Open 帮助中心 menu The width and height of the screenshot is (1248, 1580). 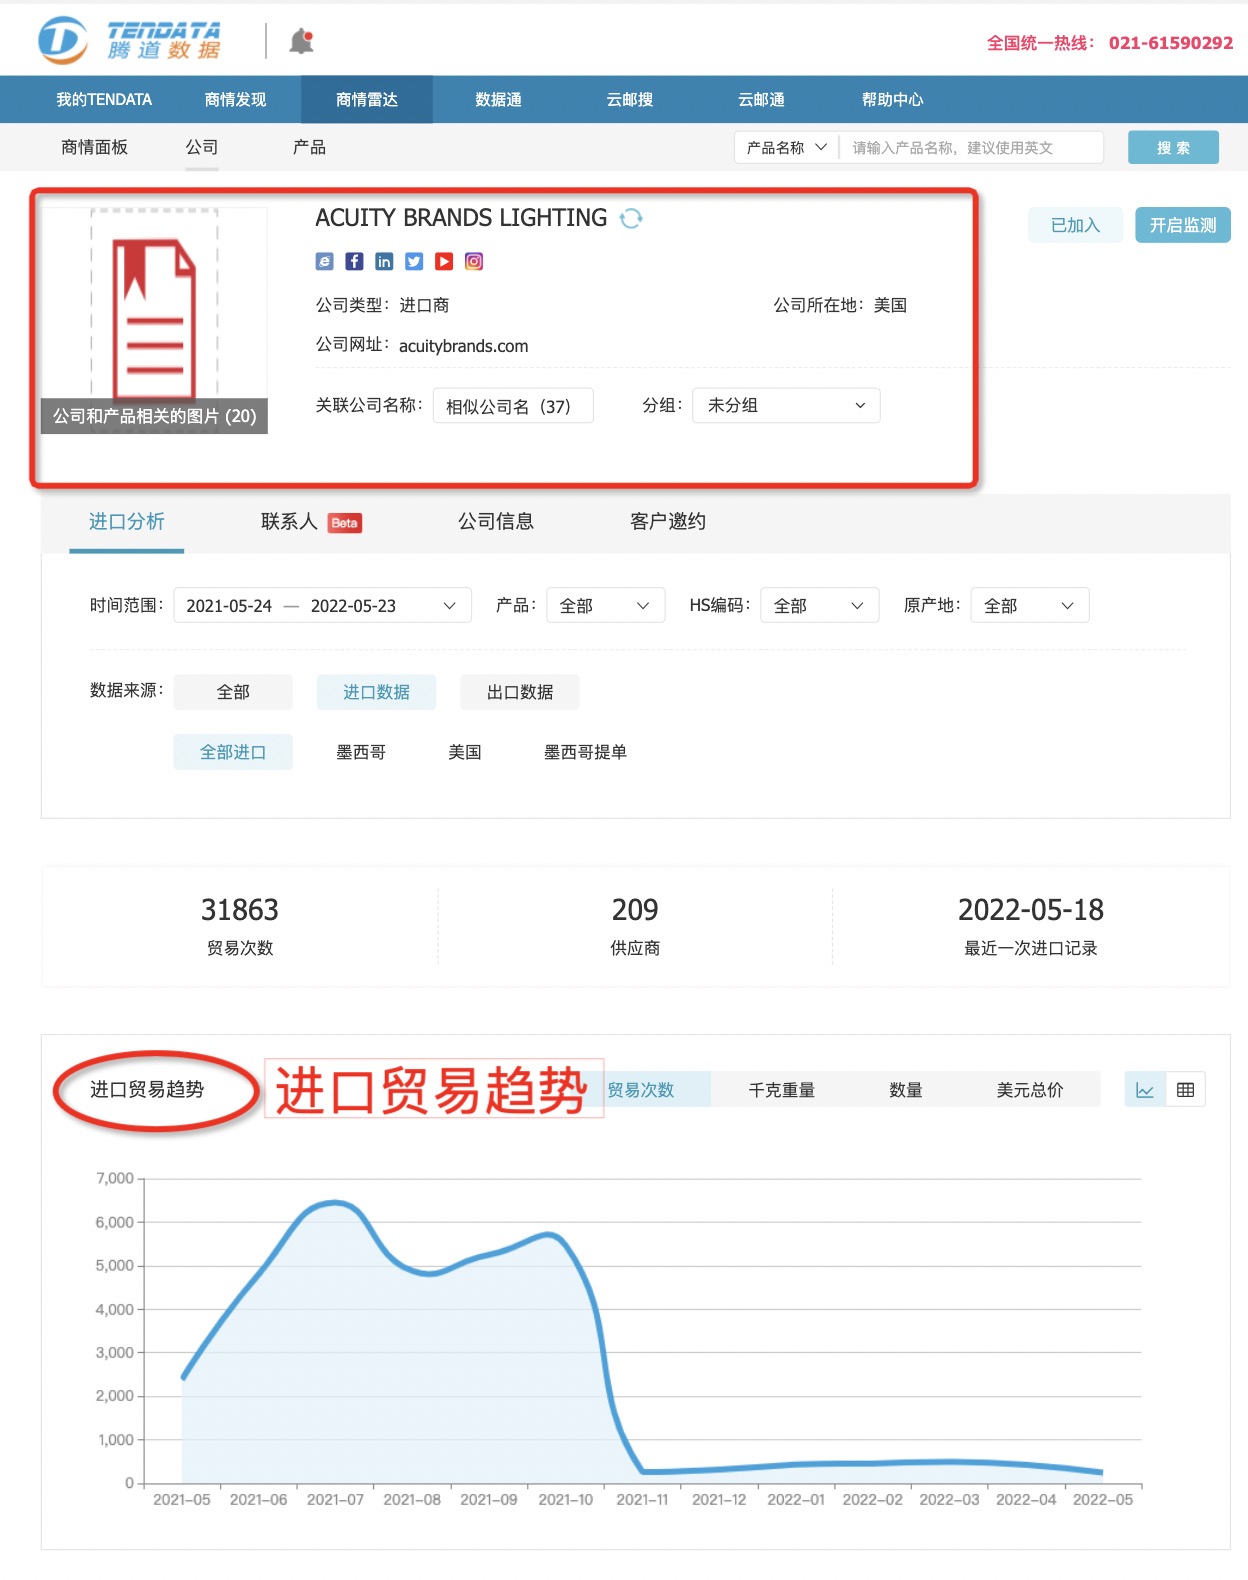pos(892,99)
